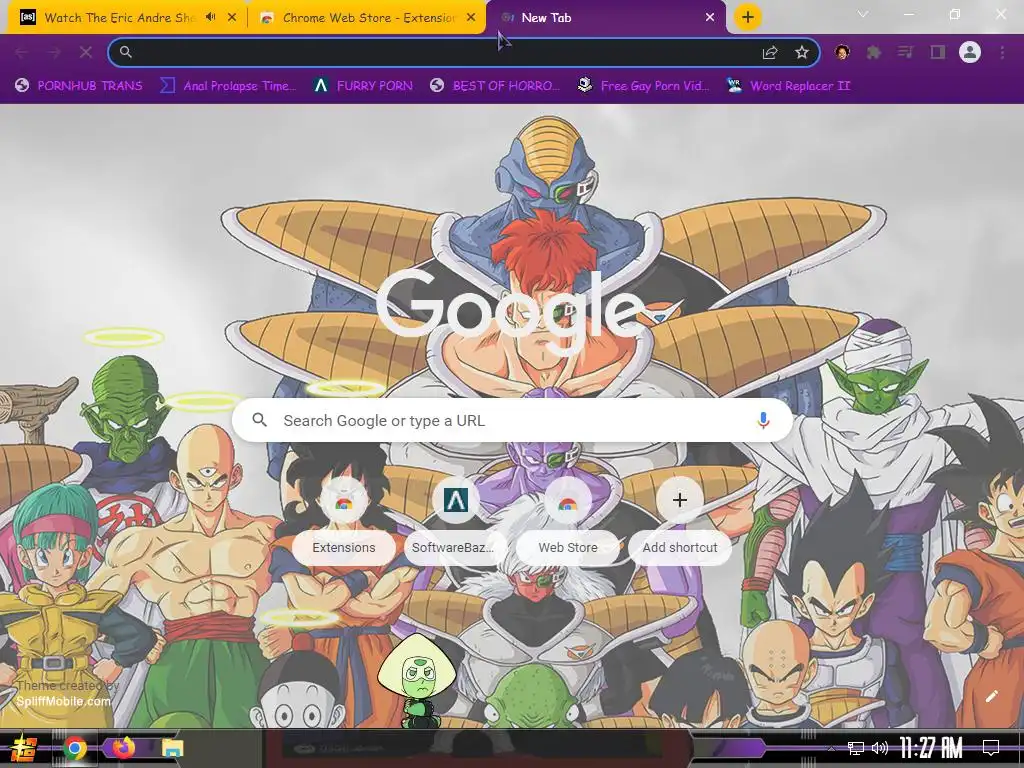
Task: Open the media control icon
Action: 905,52
